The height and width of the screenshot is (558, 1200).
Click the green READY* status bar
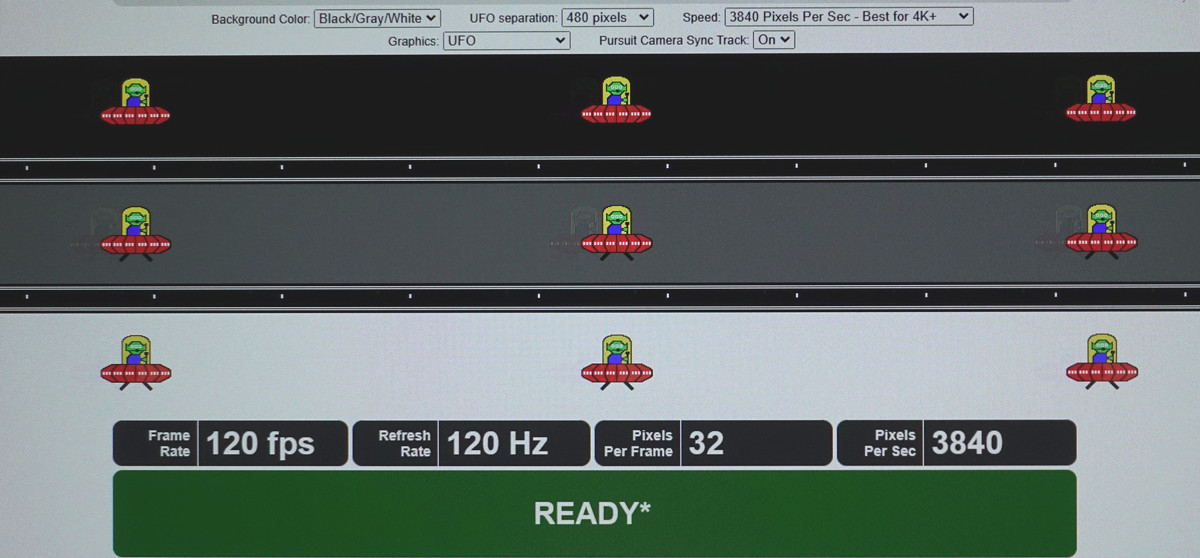click(594, 513)
